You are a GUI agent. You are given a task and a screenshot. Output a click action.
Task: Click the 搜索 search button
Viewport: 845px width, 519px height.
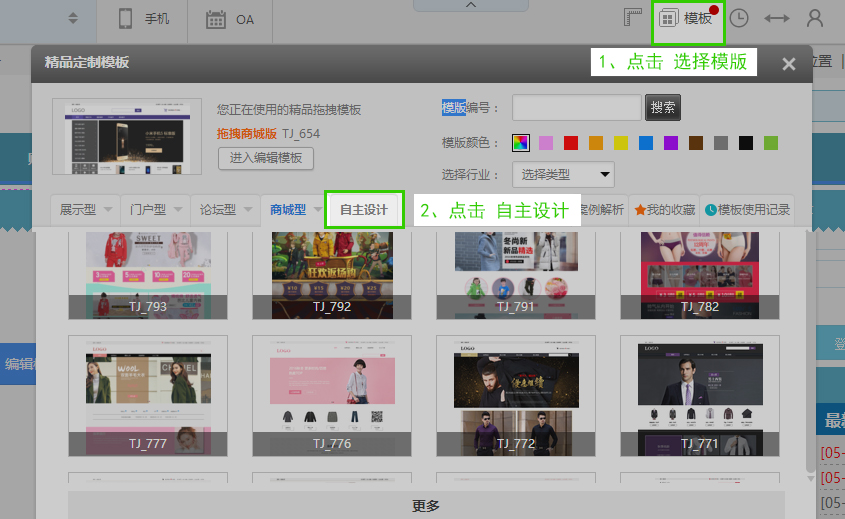pos(662,108)
